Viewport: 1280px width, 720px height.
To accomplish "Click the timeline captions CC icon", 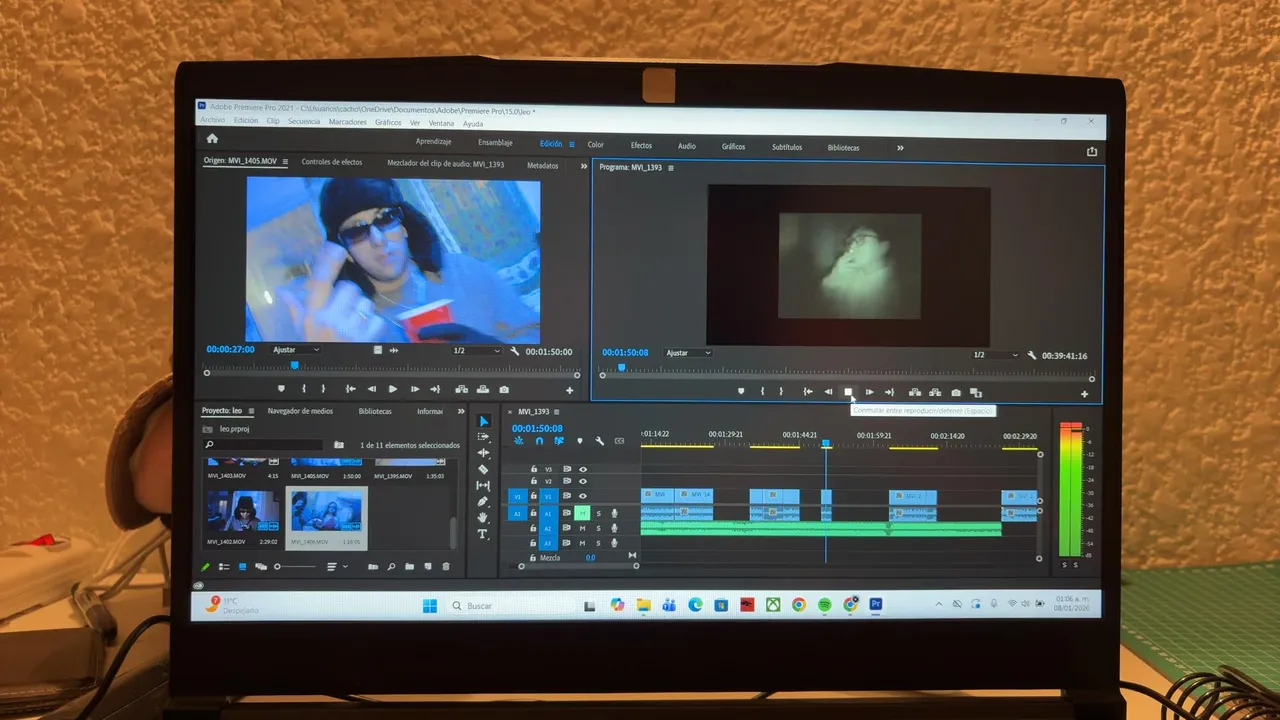I will 620,441.
